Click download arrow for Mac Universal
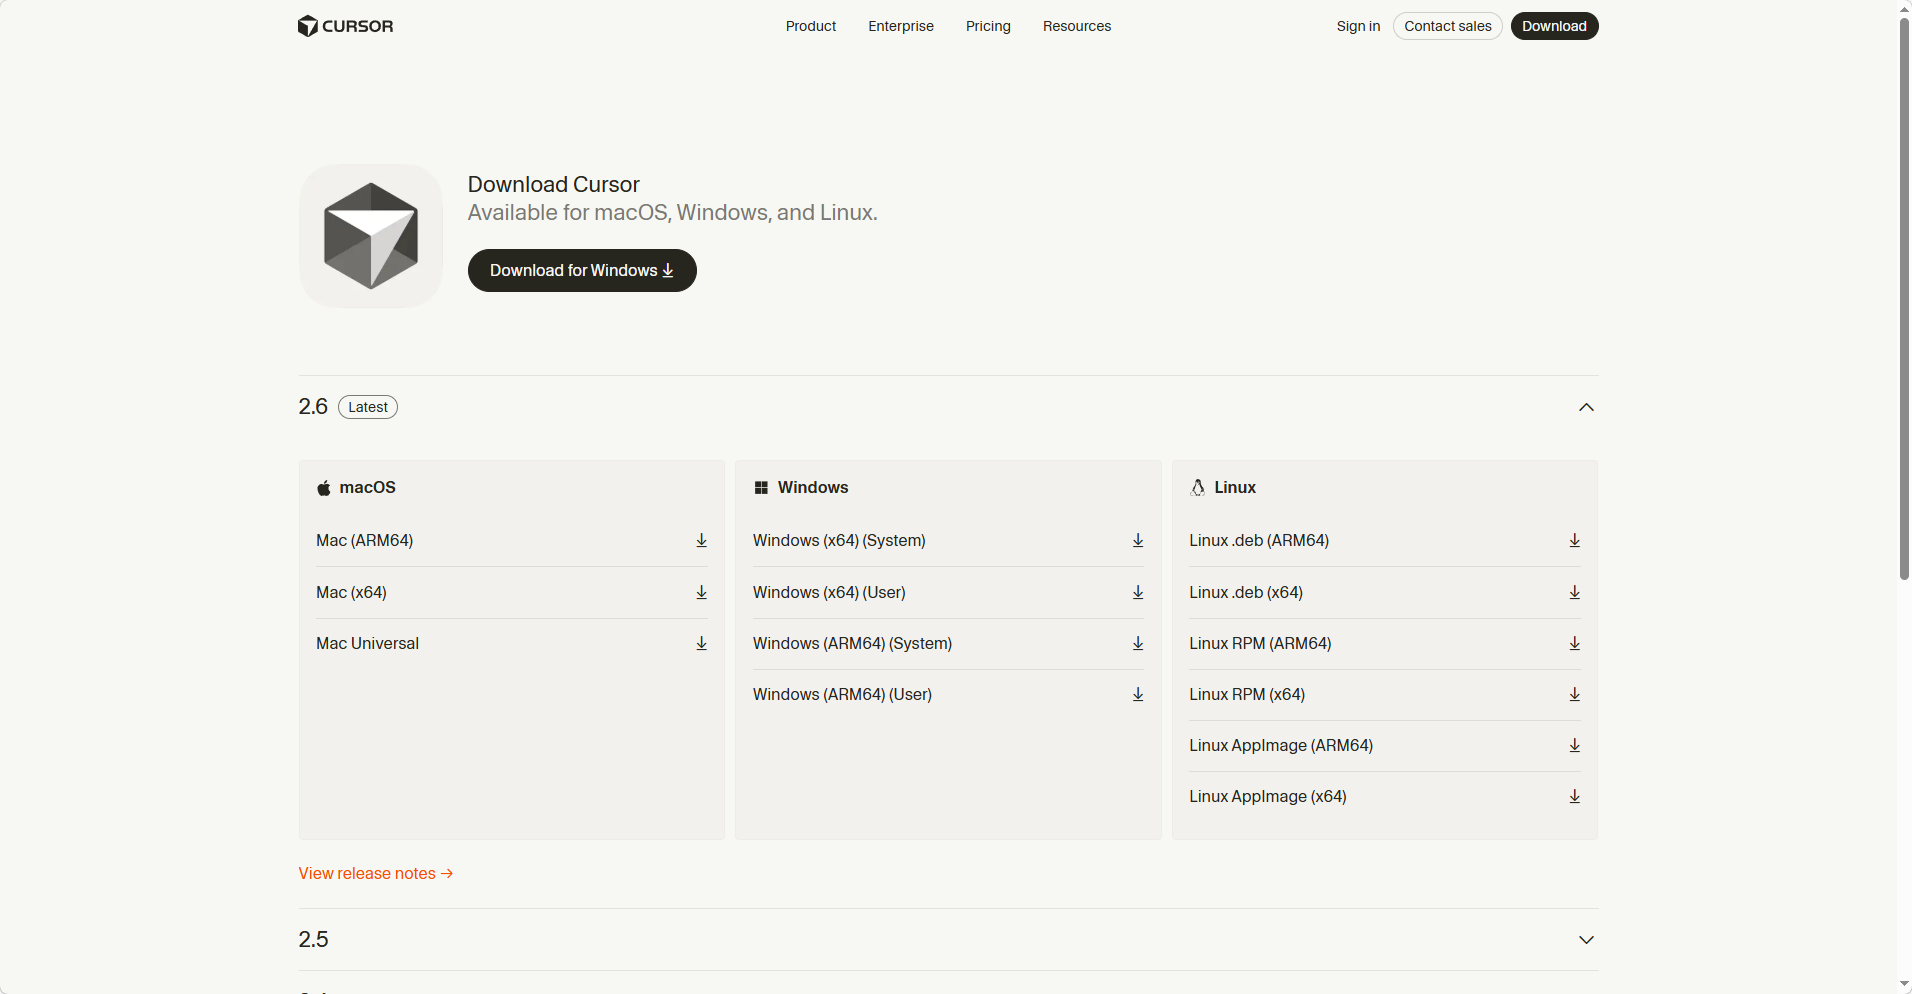The height and width of the screenshot is (994, 1912). (702, 644)
